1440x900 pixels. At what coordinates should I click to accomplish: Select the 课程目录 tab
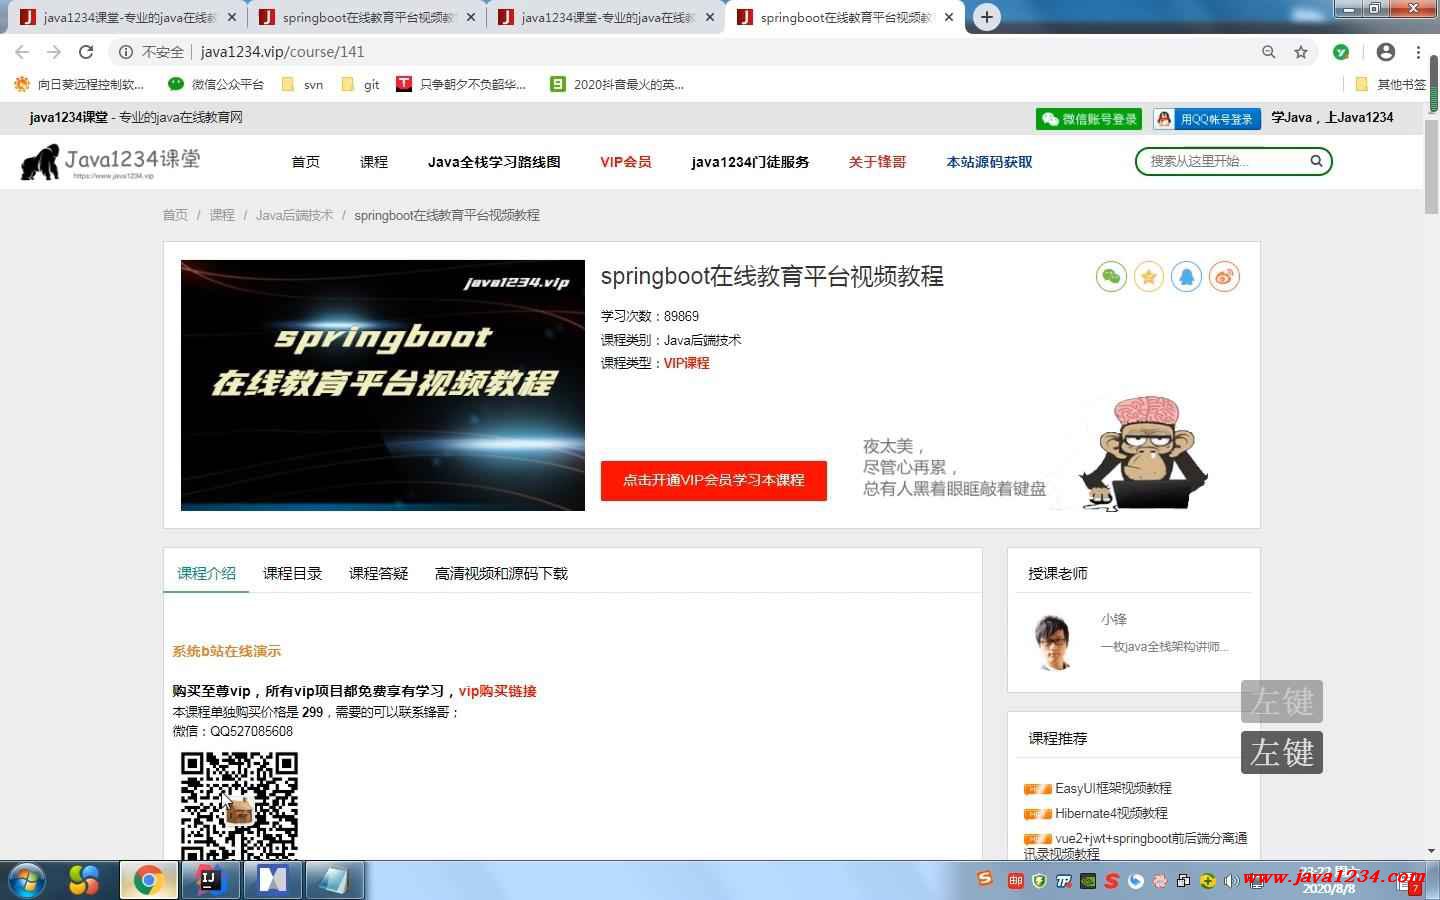(292, 573)
